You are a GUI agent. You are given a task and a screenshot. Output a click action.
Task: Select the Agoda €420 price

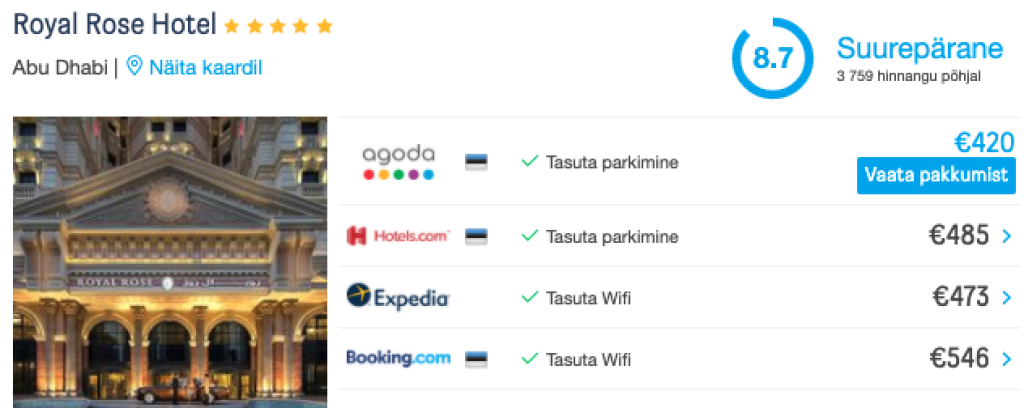(984, 142)
